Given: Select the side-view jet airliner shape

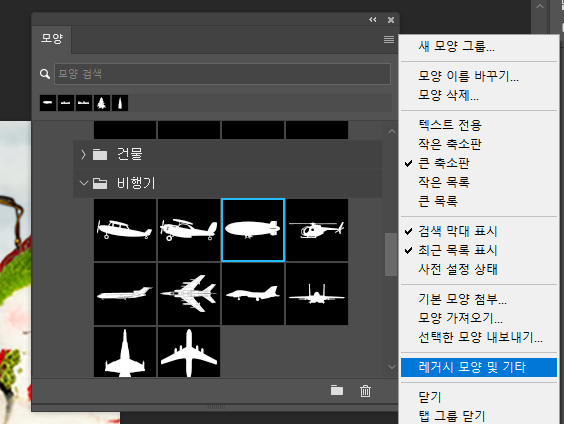Looking at the screenshot, I should (125, 294).
